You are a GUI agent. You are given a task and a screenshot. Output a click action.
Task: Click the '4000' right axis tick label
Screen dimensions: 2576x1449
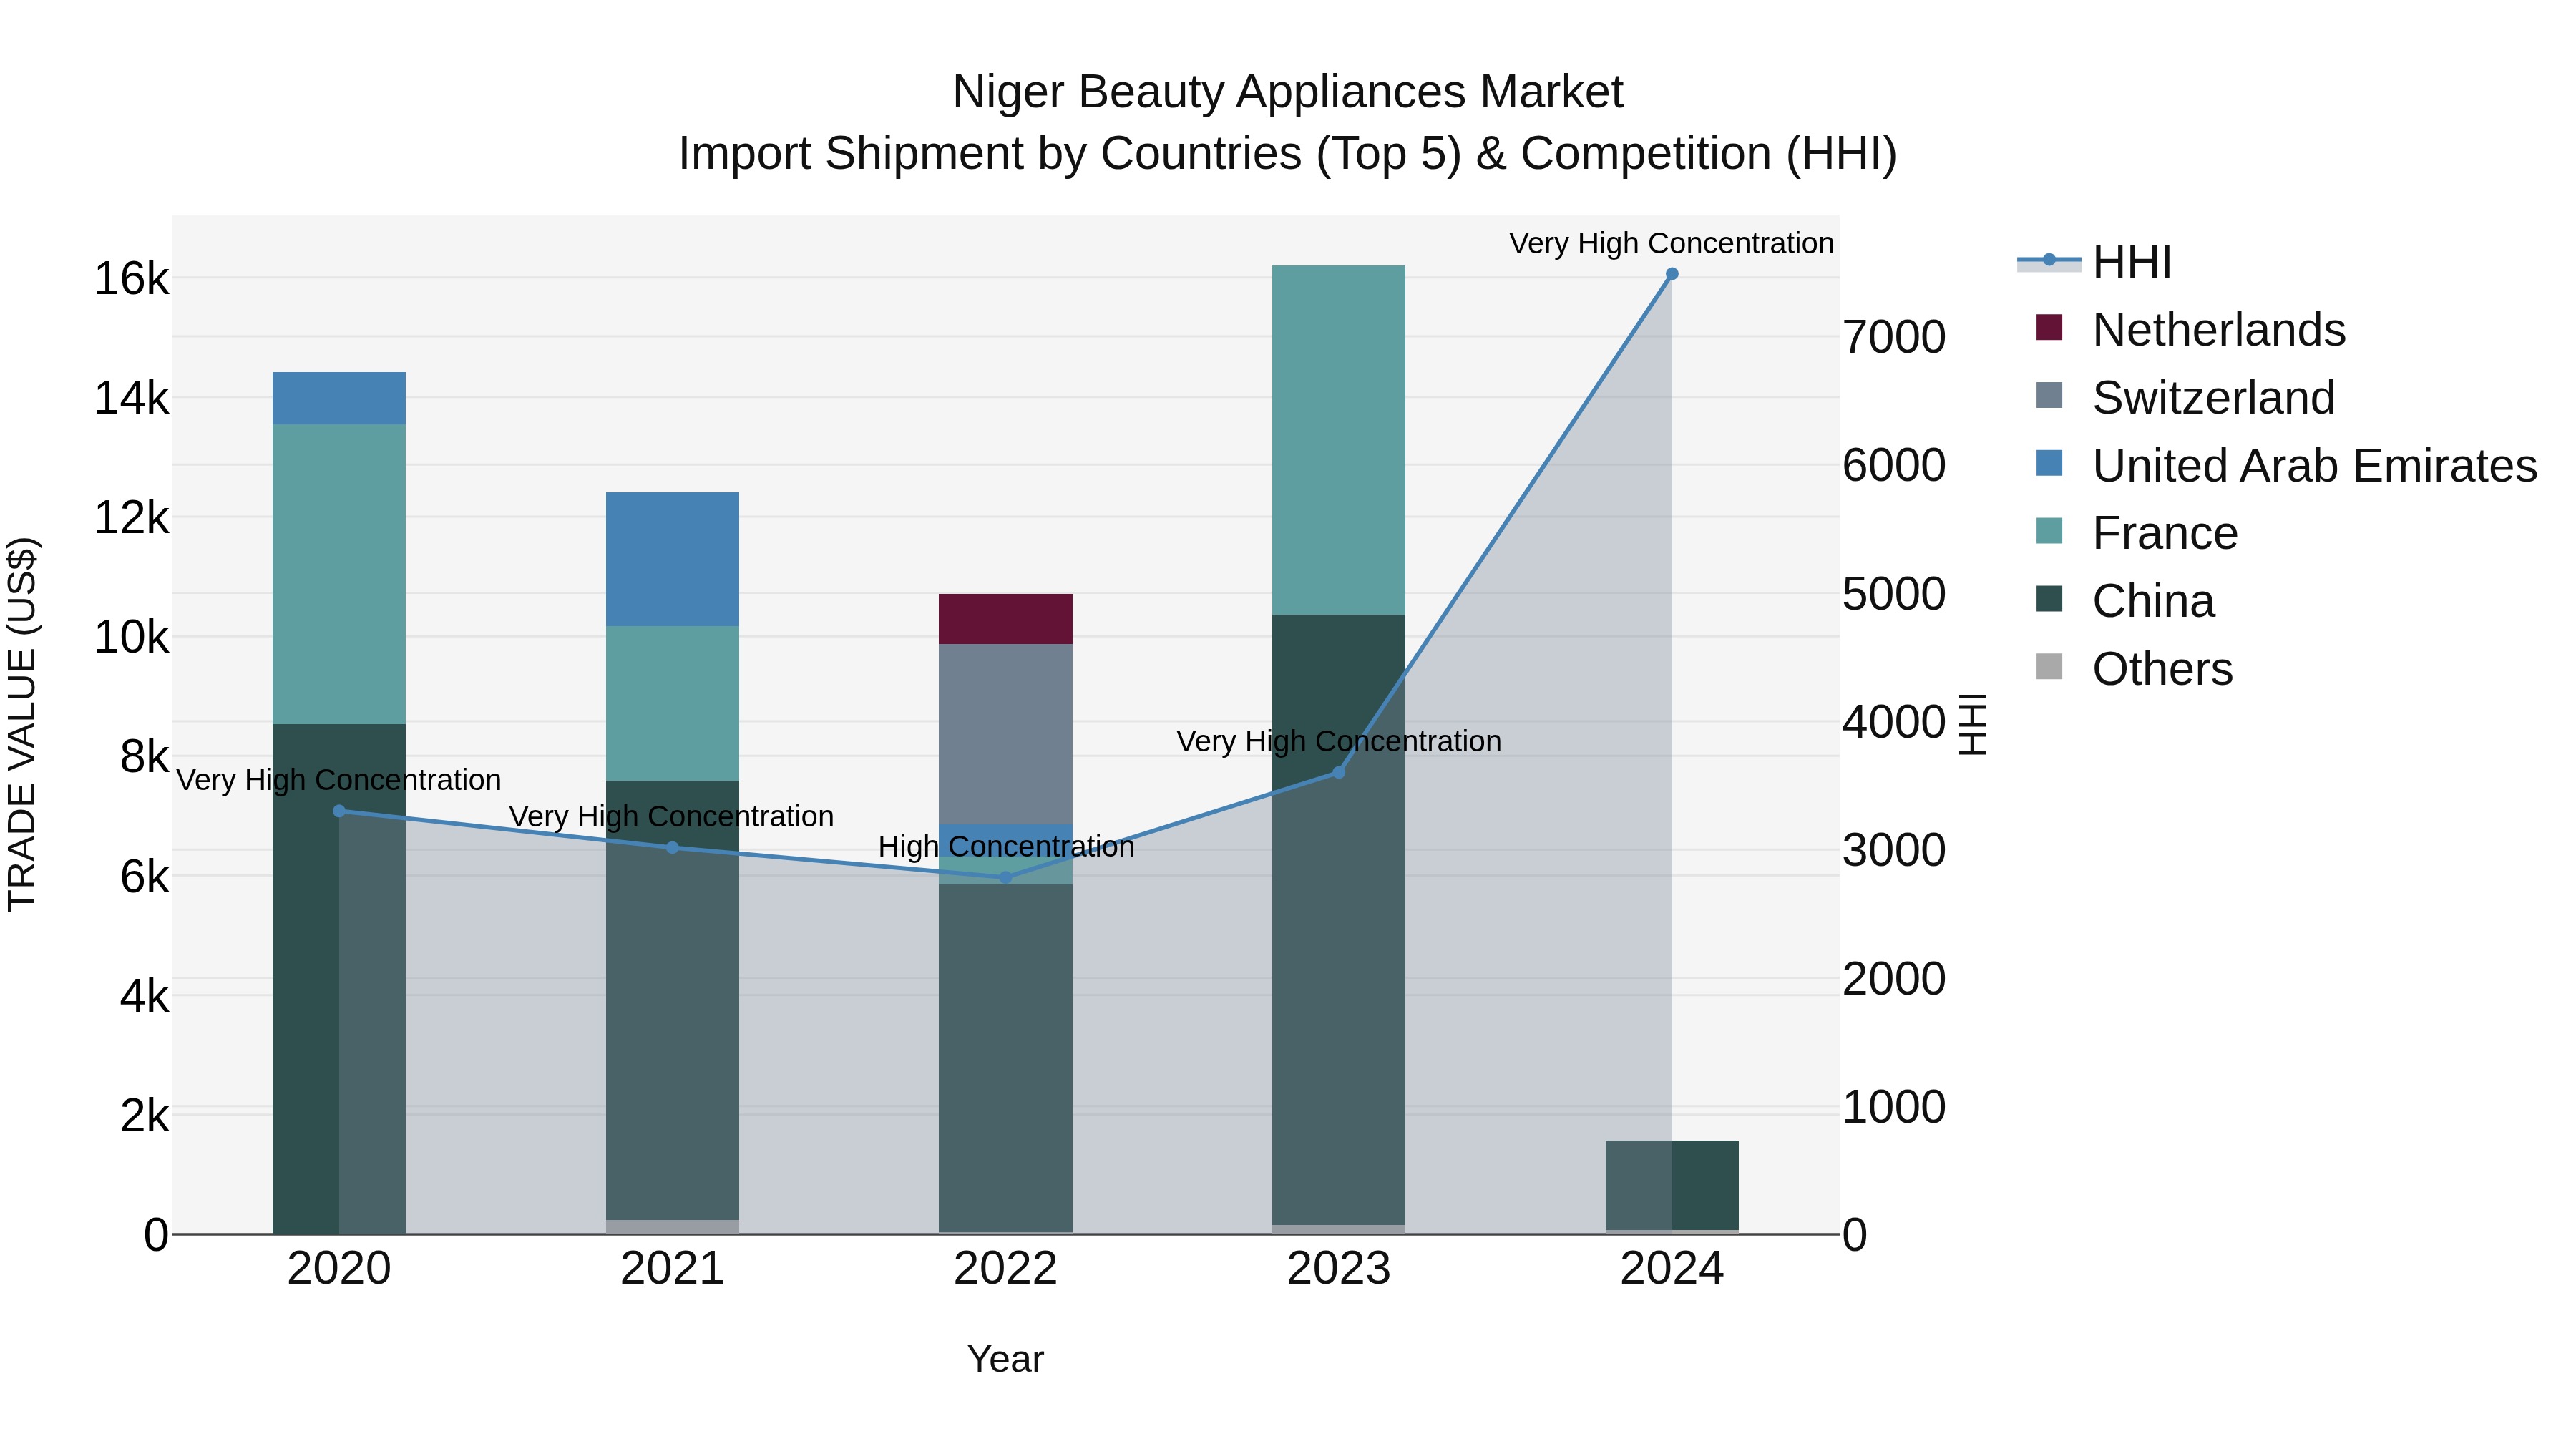coord(1894,722)
